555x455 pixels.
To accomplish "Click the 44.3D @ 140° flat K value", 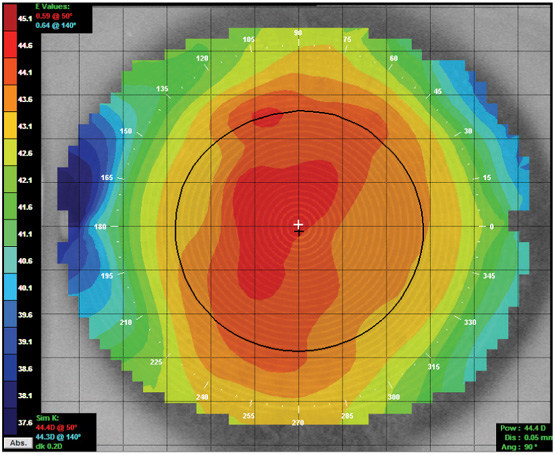I will pos(58,437).
